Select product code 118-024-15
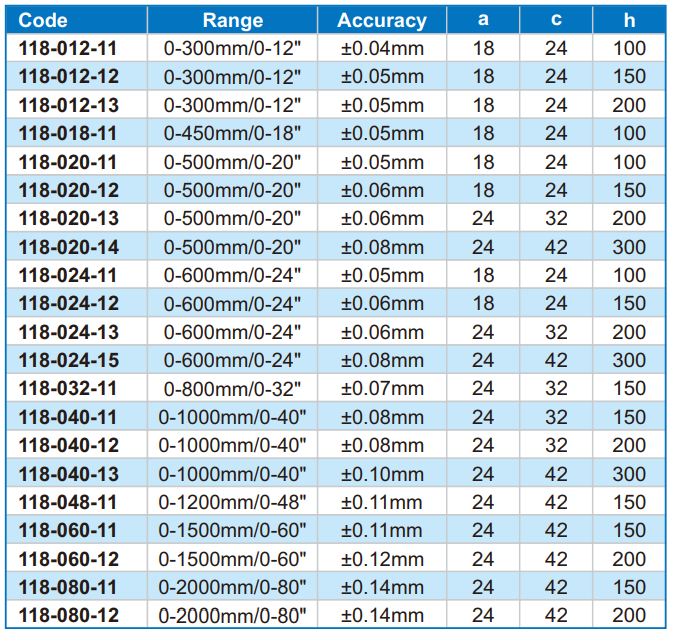The width and height of the screenshot is (677, 642). point(69,361)
